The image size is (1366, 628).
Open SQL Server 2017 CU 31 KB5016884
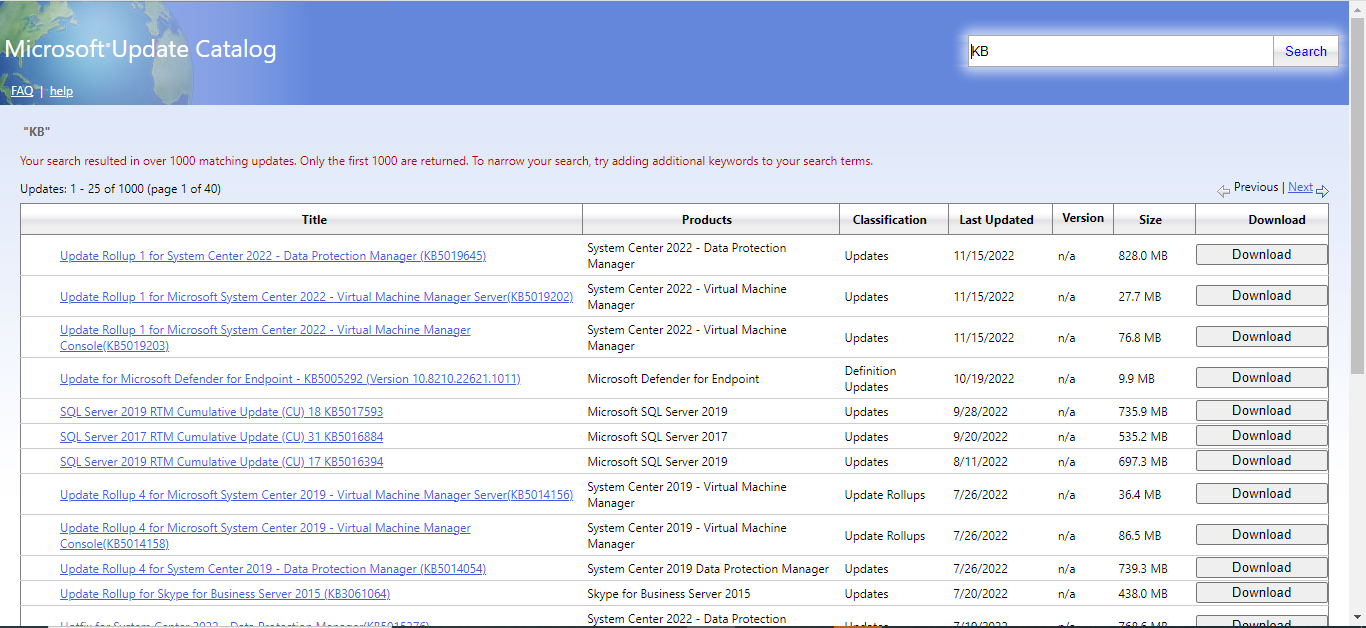tap(221, 437)
